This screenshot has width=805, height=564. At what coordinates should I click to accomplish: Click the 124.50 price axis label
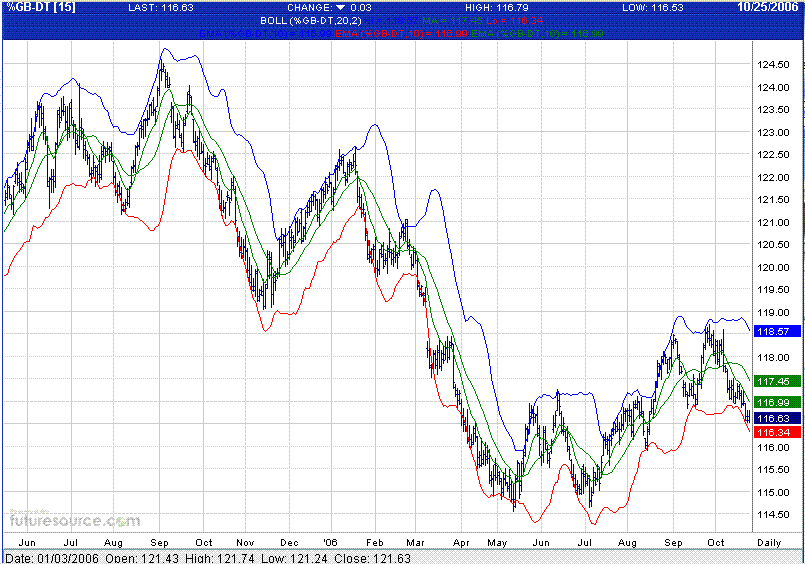point(774,65)
